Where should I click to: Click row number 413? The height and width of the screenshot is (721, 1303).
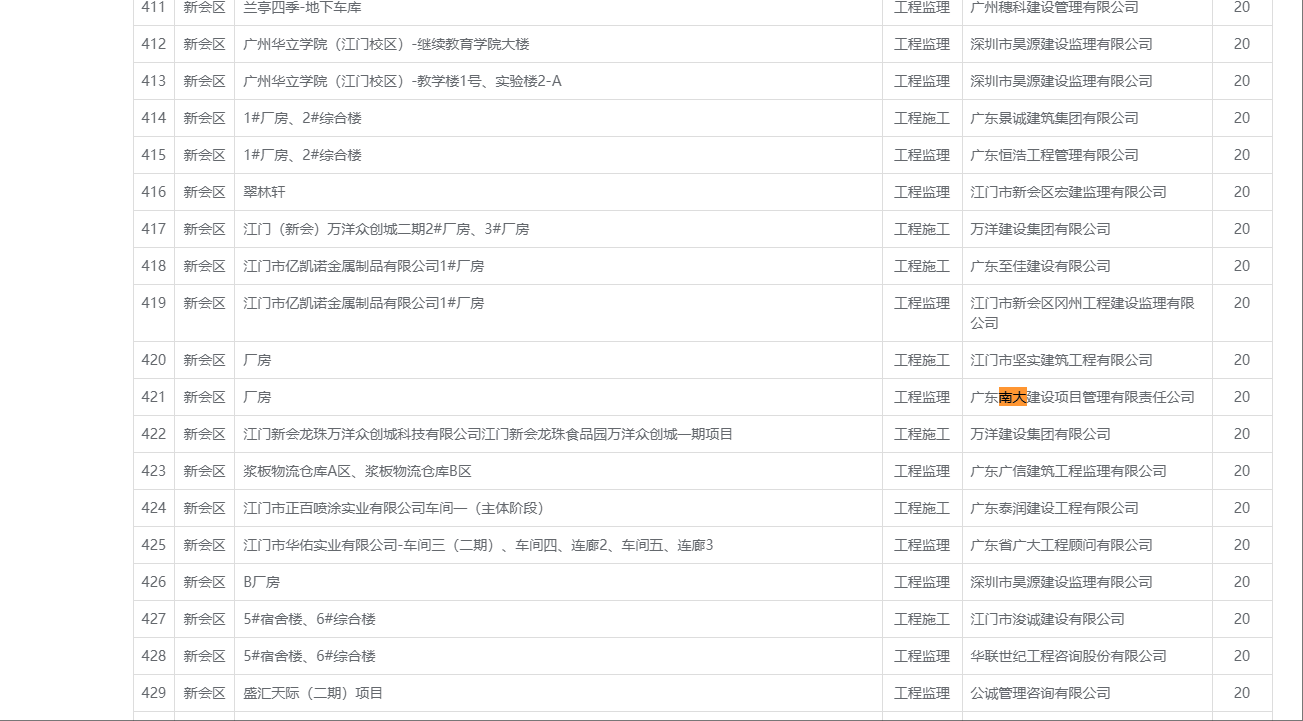click(x=153, y=81)
